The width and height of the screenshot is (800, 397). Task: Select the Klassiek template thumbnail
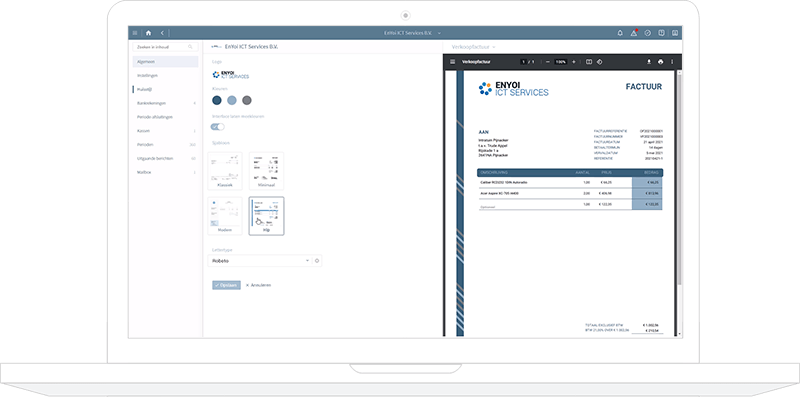(x=225, y=170)
